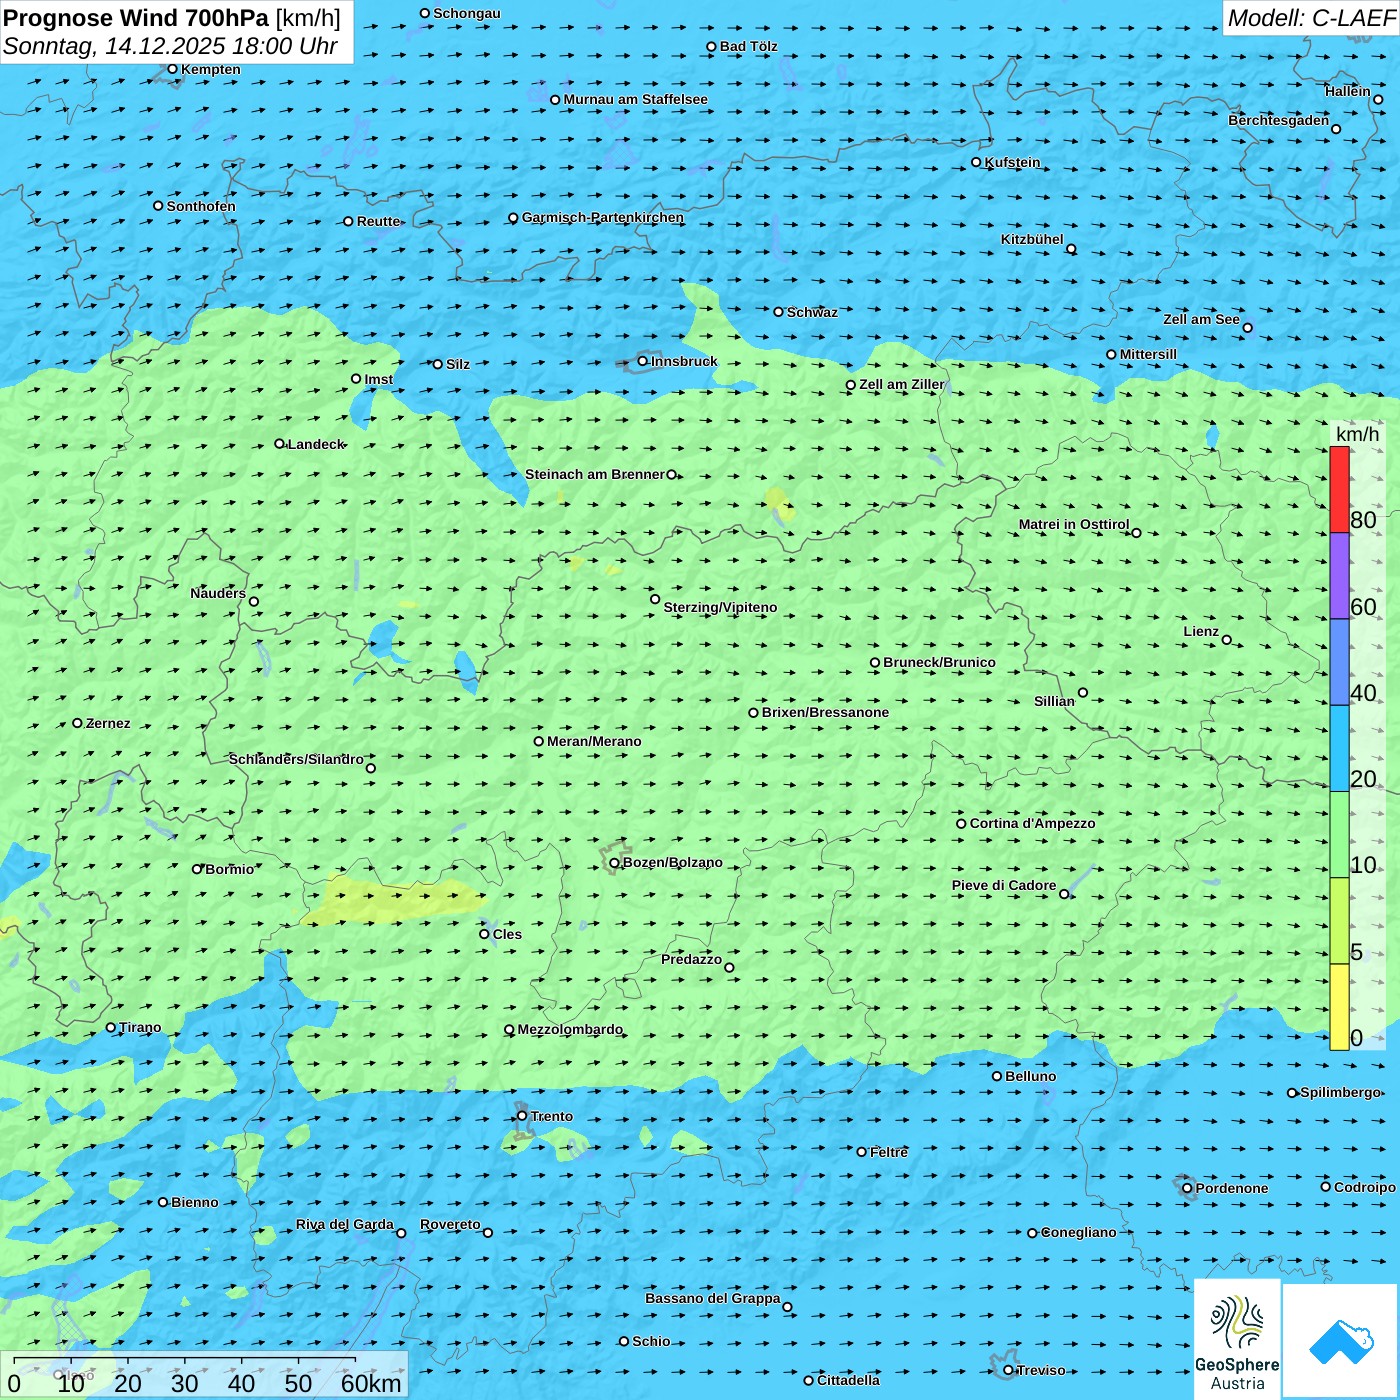This screenshot has height=1400, width=1400.
Task: Click the Meran/Merano location marker
Action: (x=539, y=741)
